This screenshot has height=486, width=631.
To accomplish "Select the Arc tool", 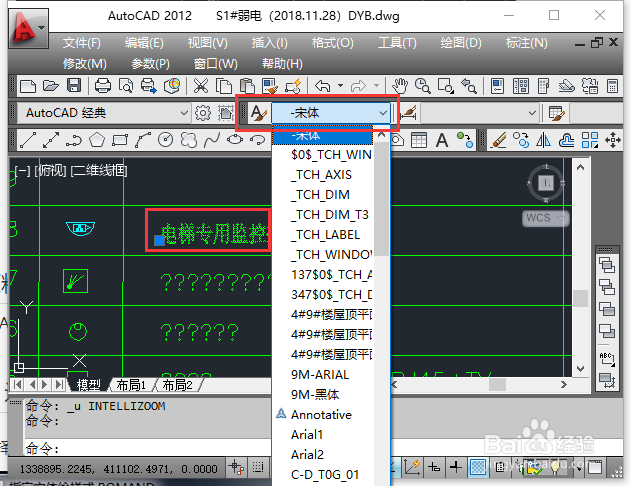I will (x=143, y=140).
